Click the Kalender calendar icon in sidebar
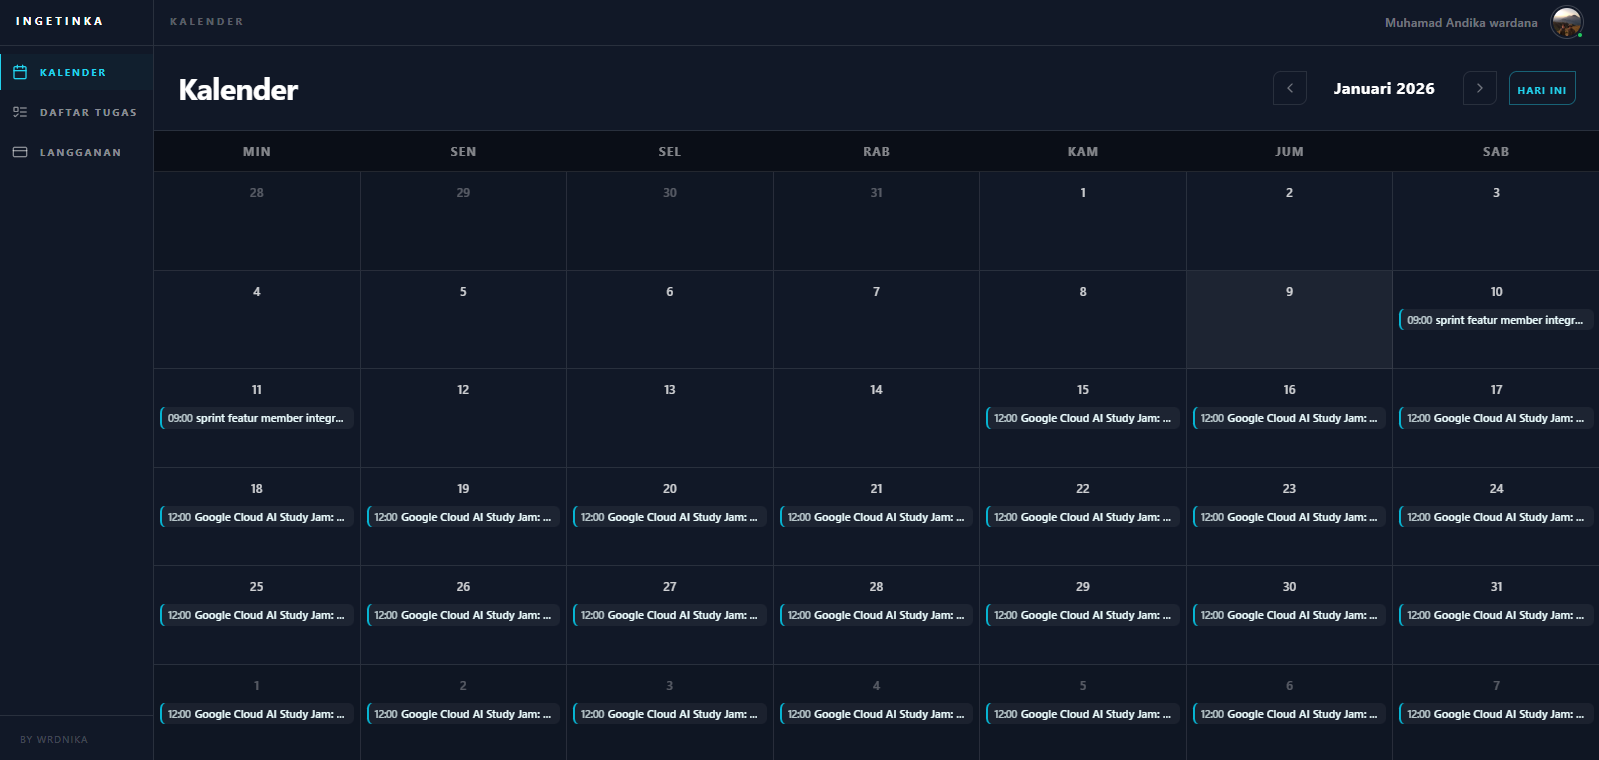Screen dimensions: 1599x760 point(20,72)
